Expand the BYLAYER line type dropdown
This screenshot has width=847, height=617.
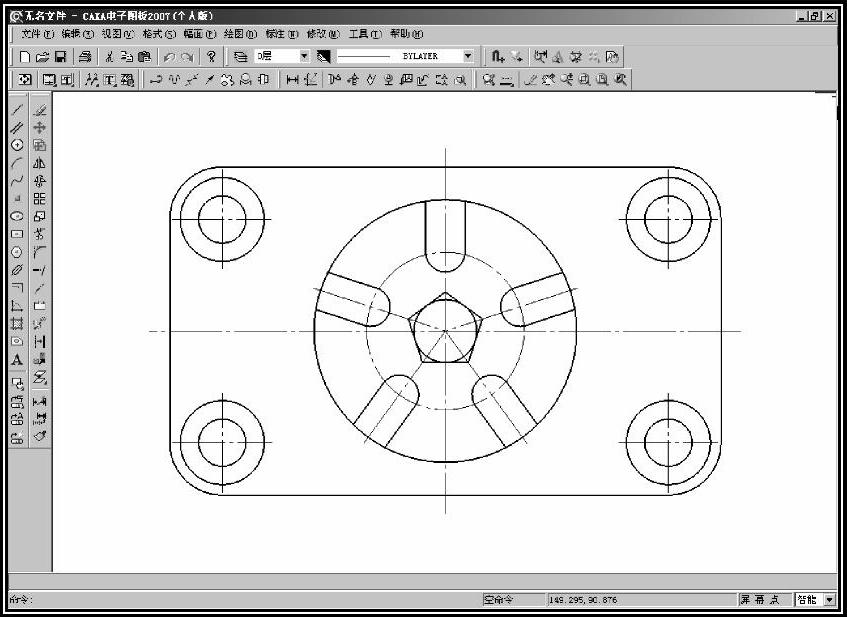point(467,57)
